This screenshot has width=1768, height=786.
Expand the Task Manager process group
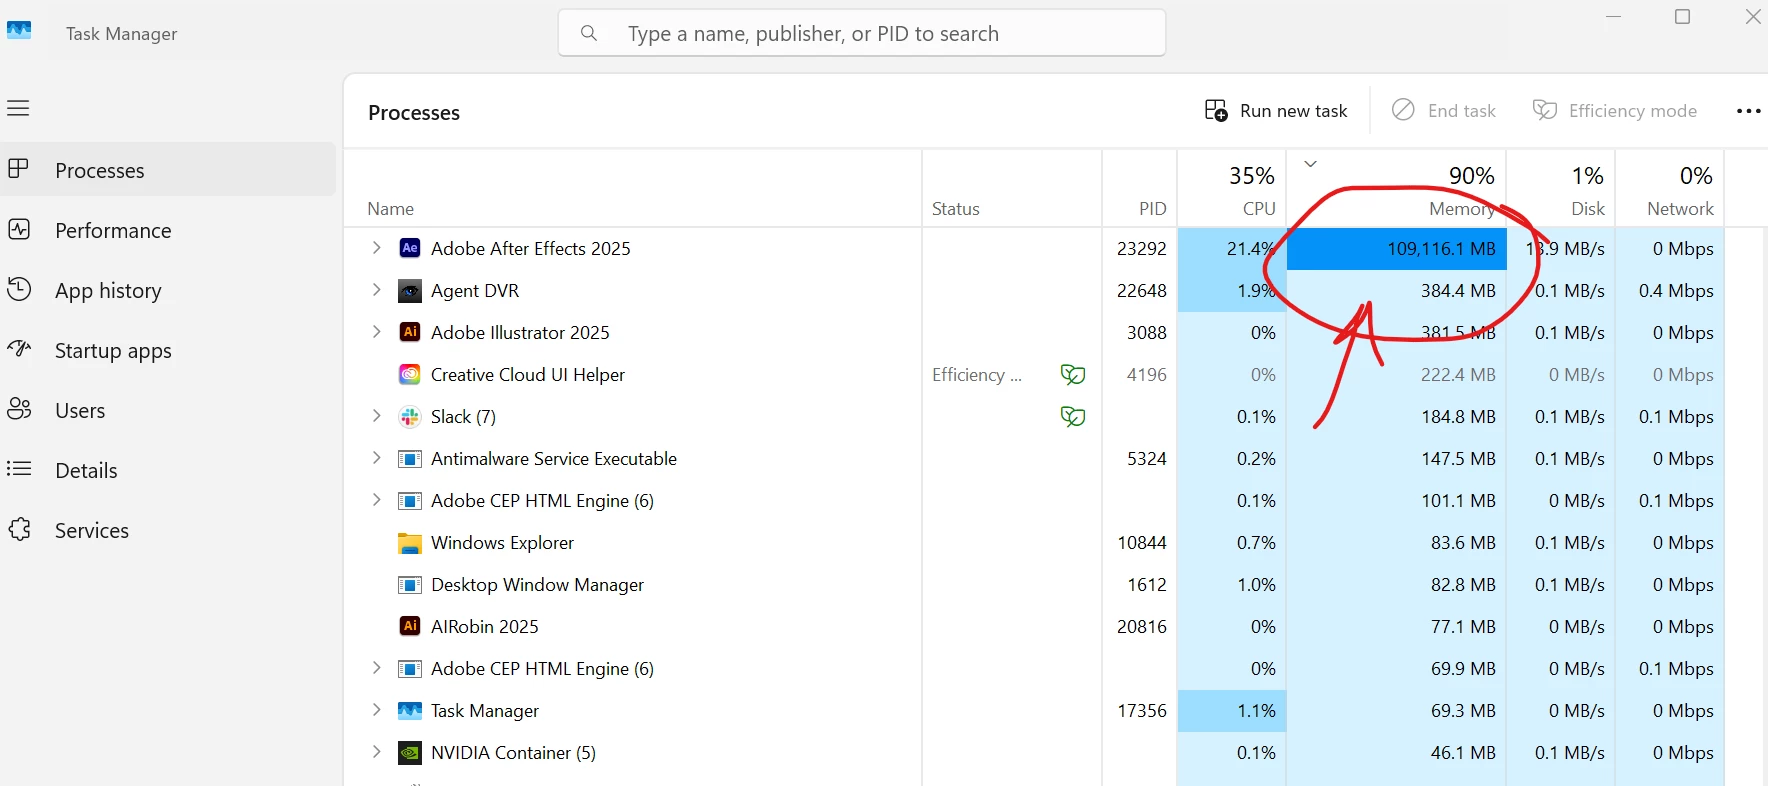(376, 710)
